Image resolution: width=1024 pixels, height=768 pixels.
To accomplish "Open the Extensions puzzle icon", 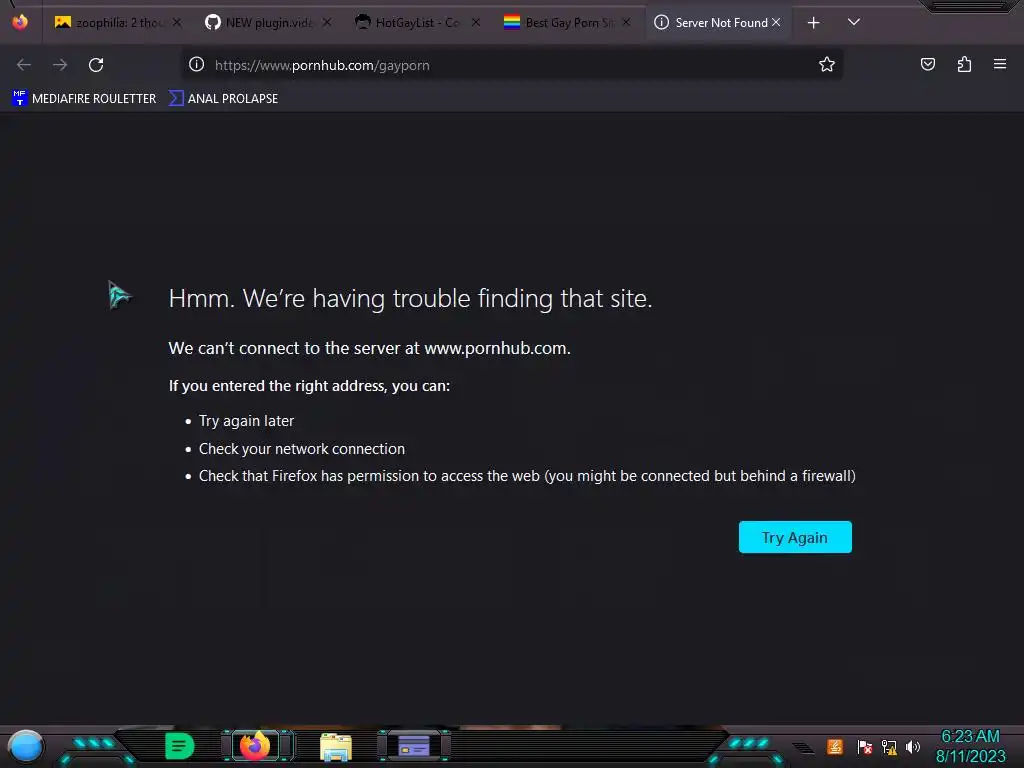I will tap(964, 64).
